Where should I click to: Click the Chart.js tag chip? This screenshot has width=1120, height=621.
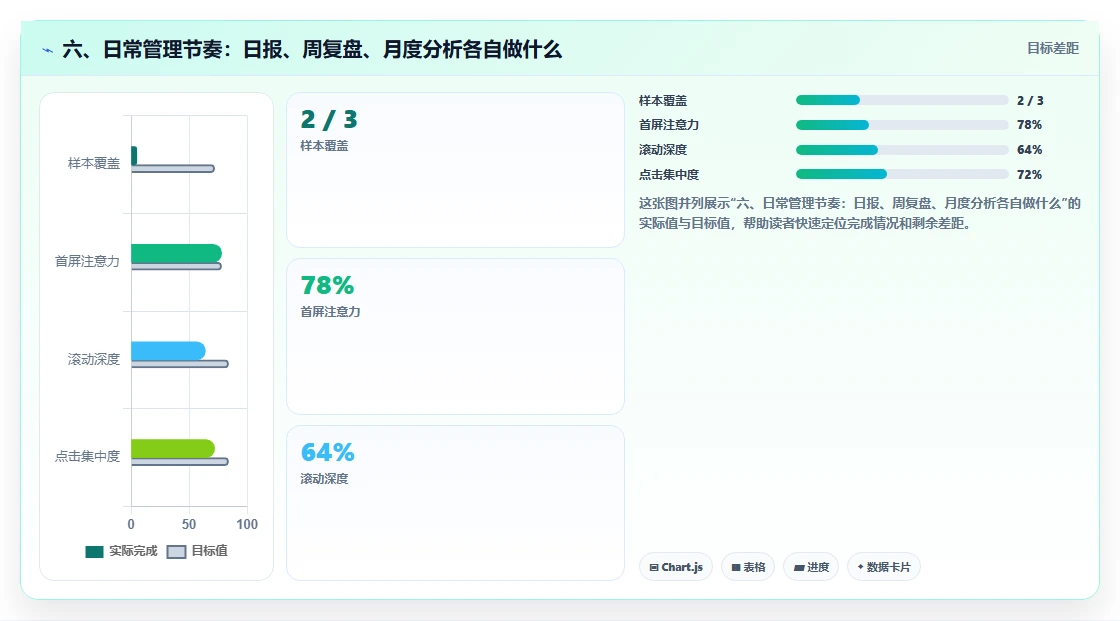(x=676, y=567)
